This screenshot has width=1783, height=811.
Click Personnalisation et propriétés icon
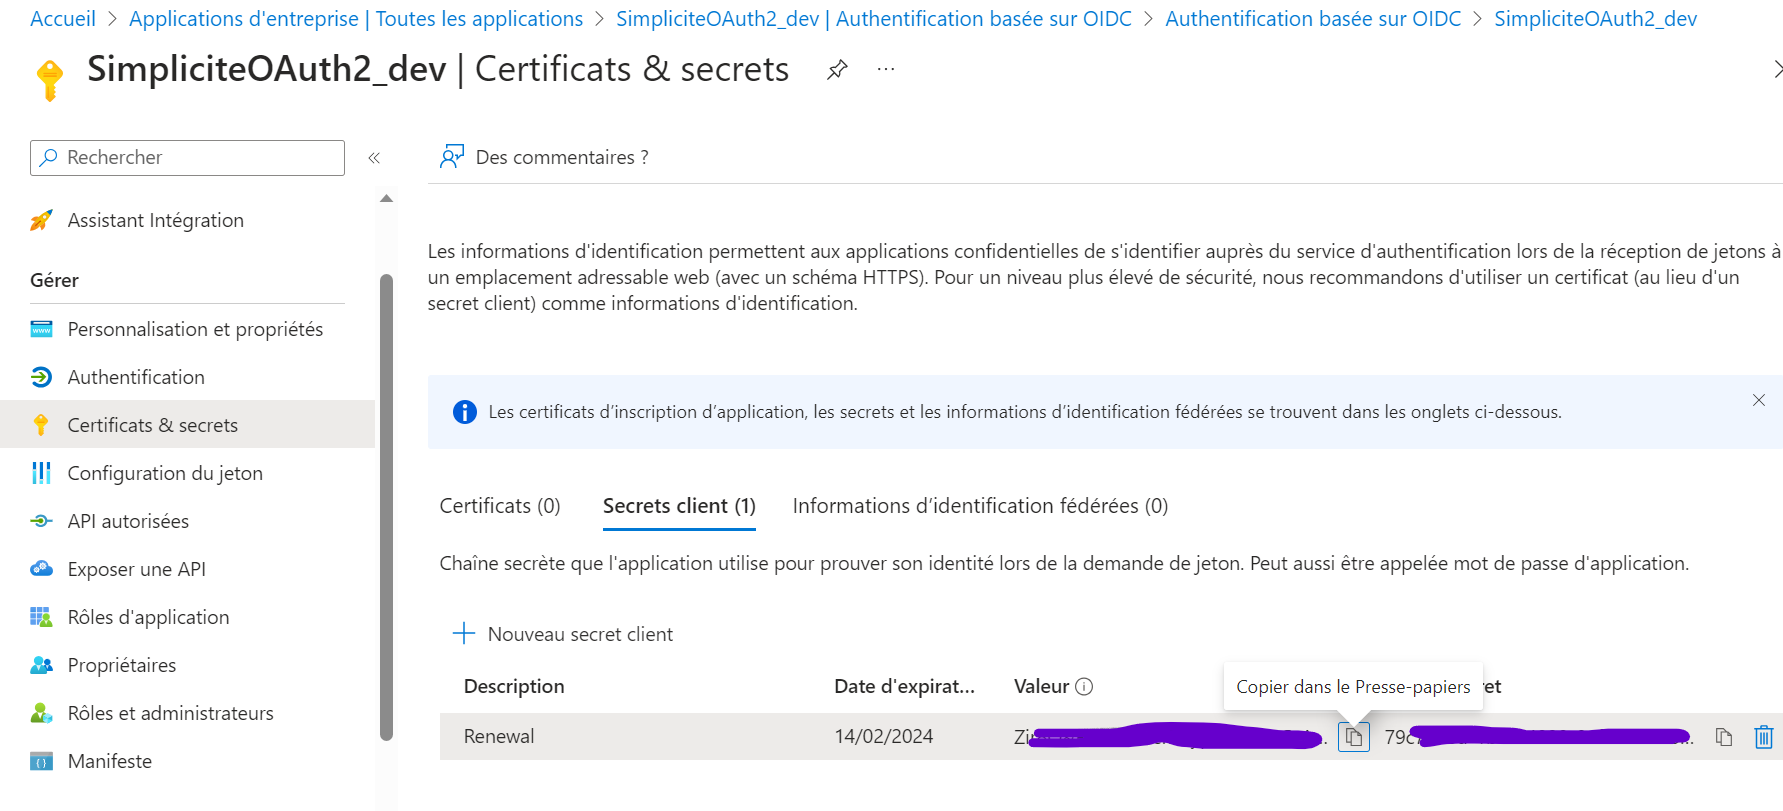coord(41,329)
